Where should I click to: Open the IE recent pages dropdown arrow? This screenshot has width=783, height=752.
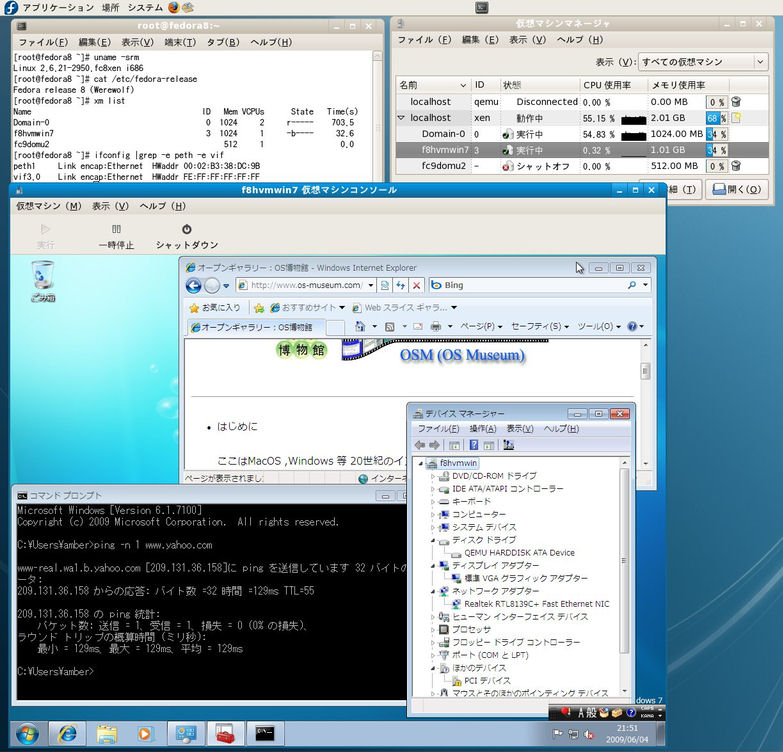226,286
